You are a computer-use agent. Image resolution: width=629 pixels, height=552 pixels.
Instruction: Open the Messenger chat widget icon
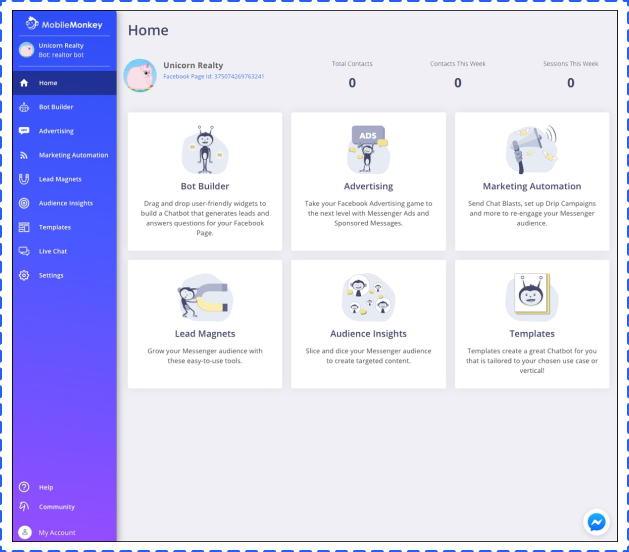pyautogui.click(x=596, y=522)
